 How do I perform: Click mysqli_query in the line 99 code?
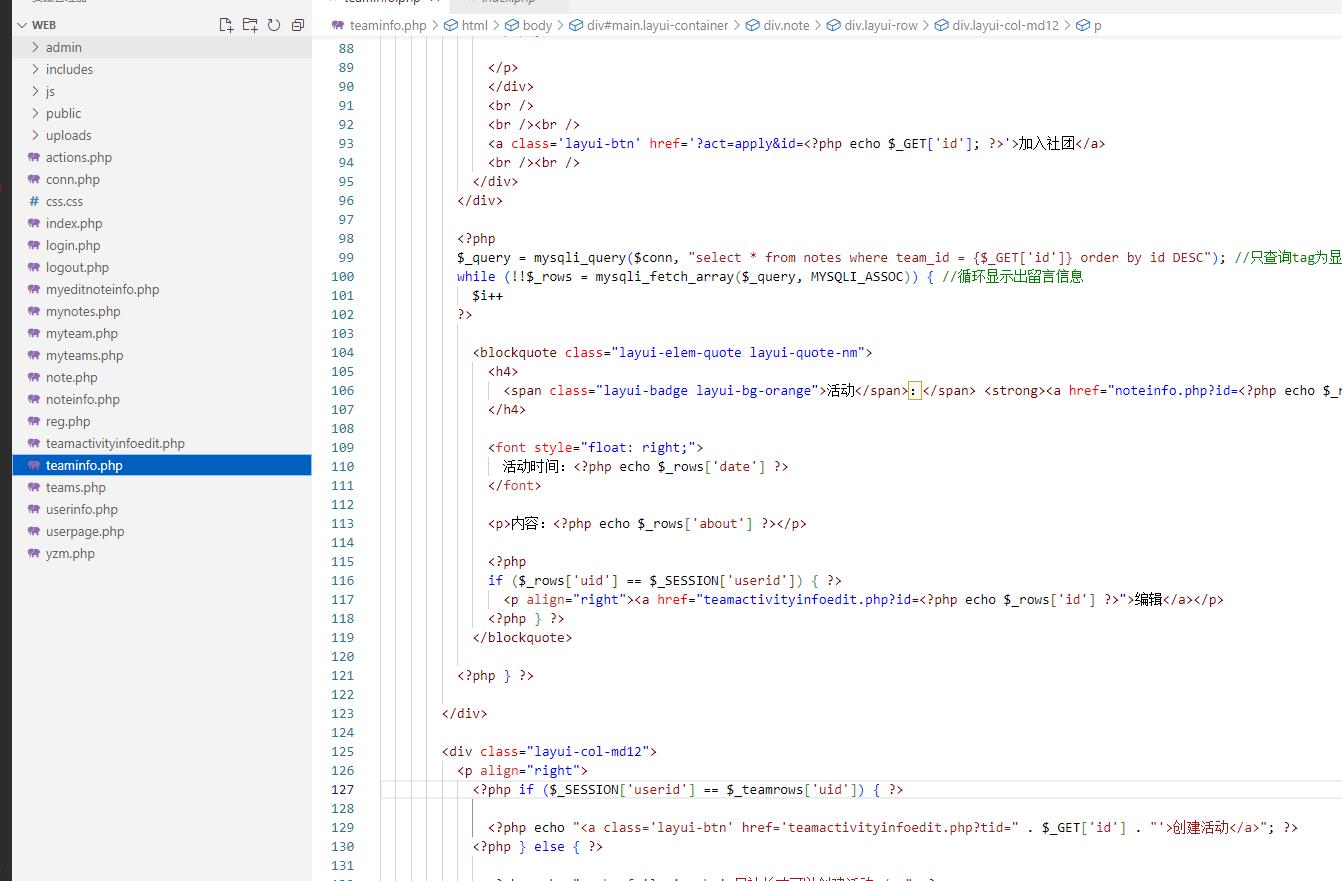pyautogui.click(x=579, y=257)
